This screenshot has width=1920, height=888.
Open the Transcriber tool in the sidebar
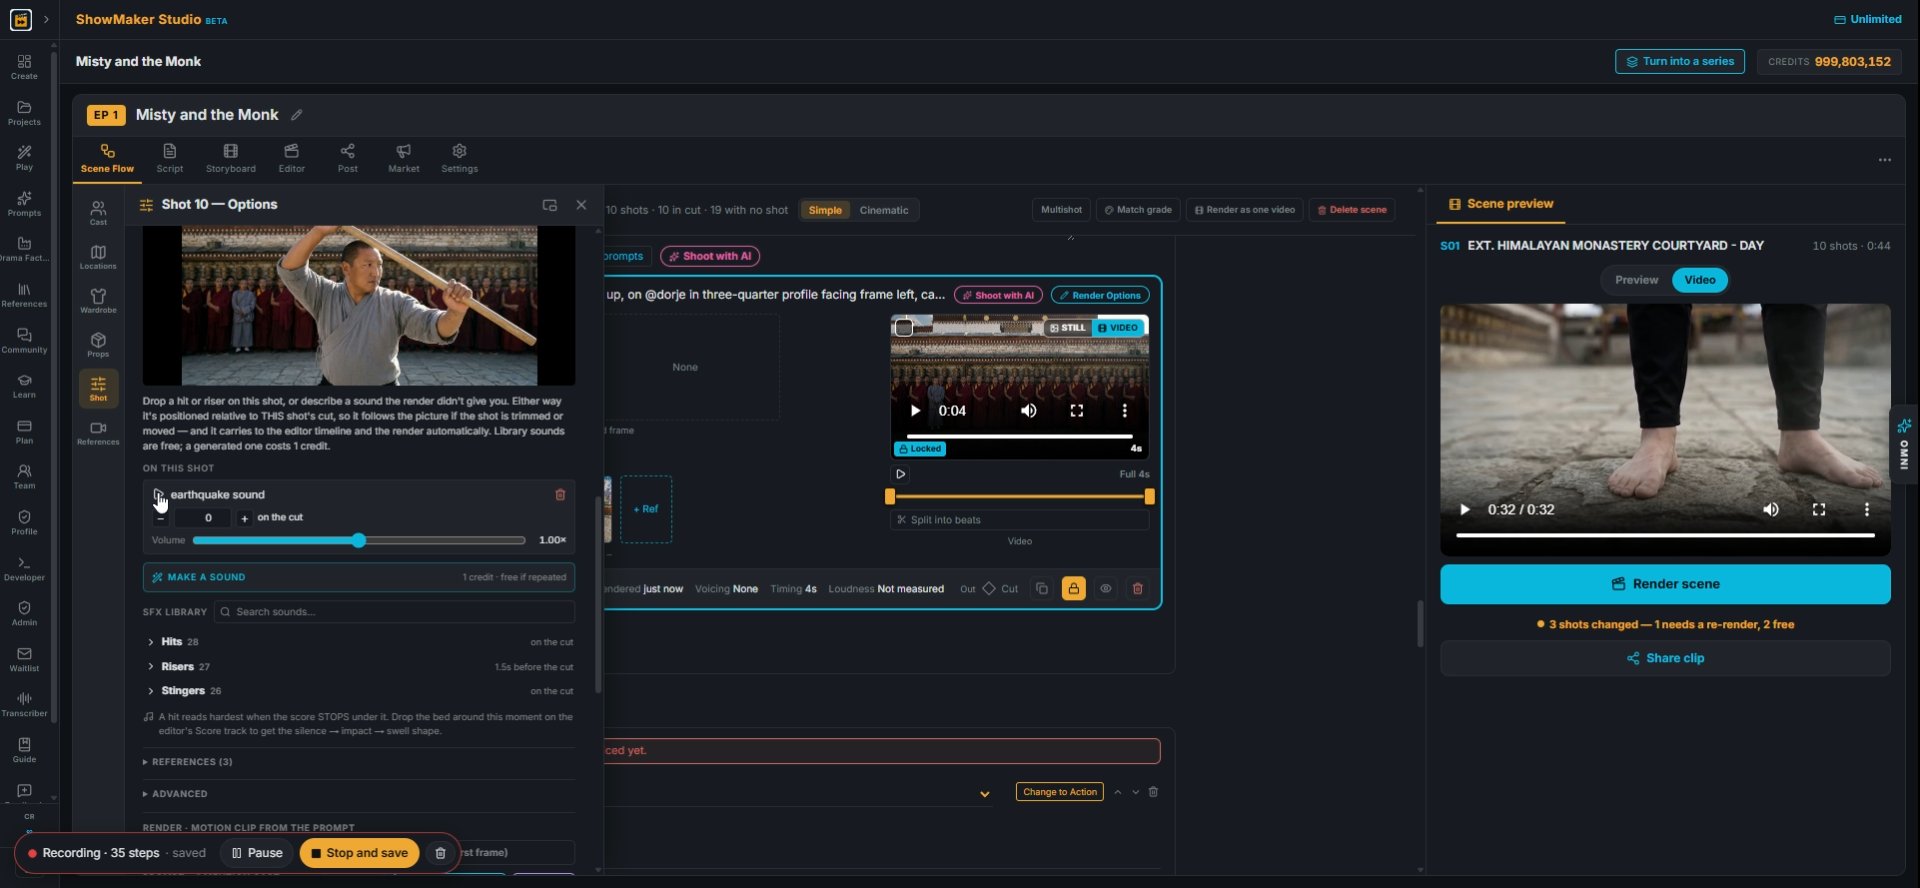click(x=24, y=704)
